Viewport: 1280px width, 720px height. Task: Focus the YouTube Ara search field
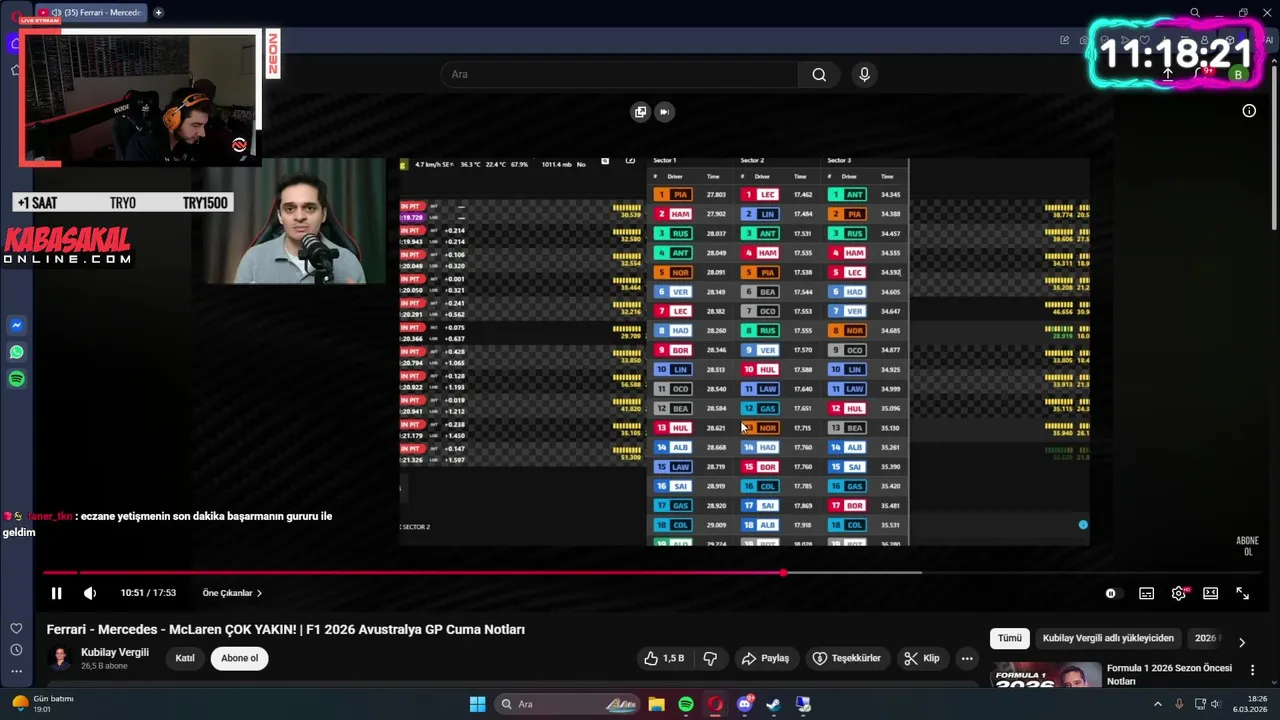click(x=620, y=74)
